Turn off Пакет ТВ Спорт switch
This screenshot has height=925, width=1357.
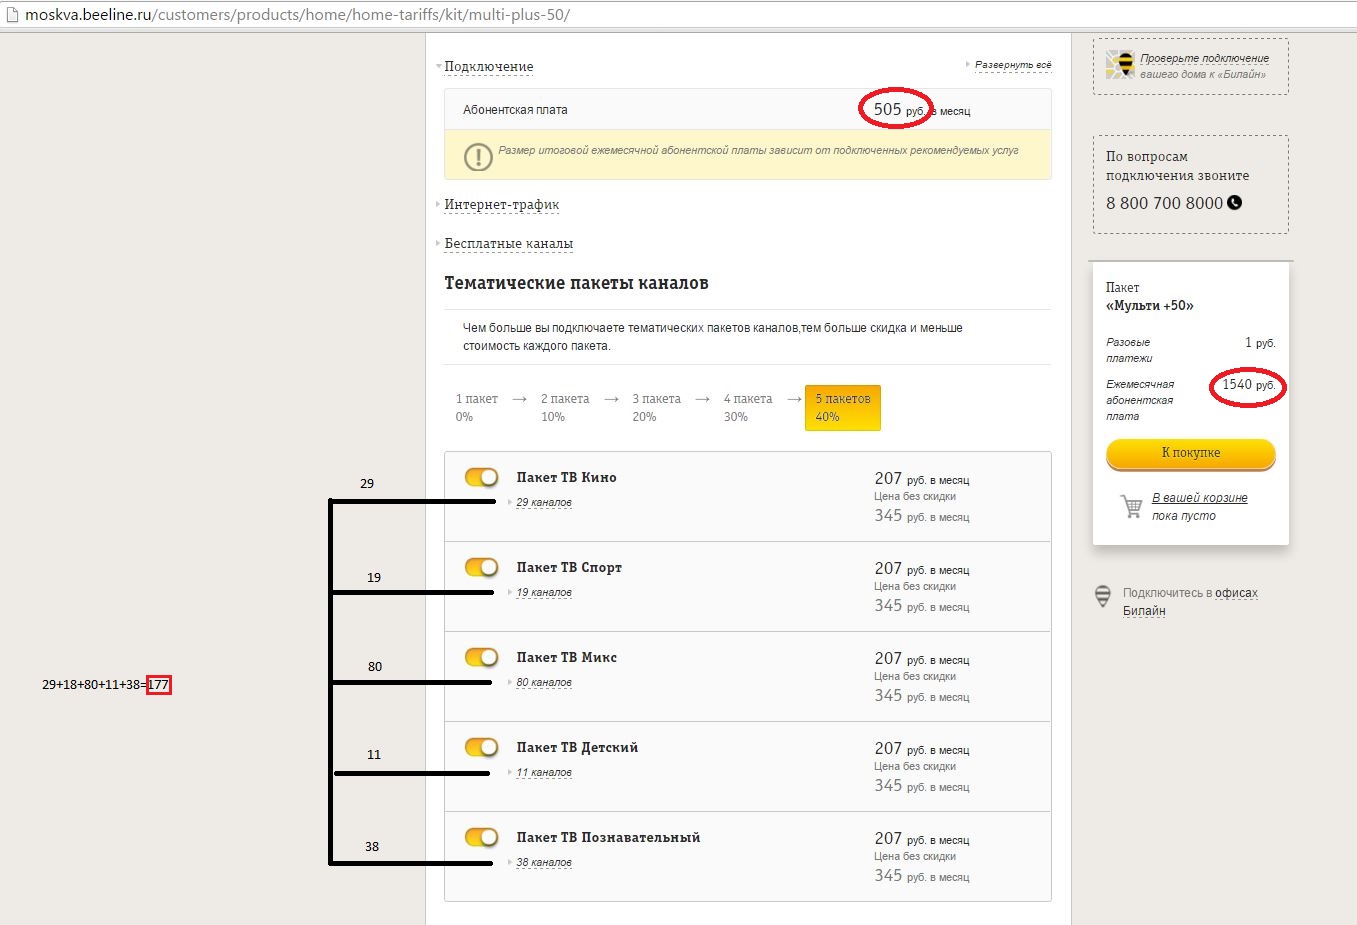481,567
